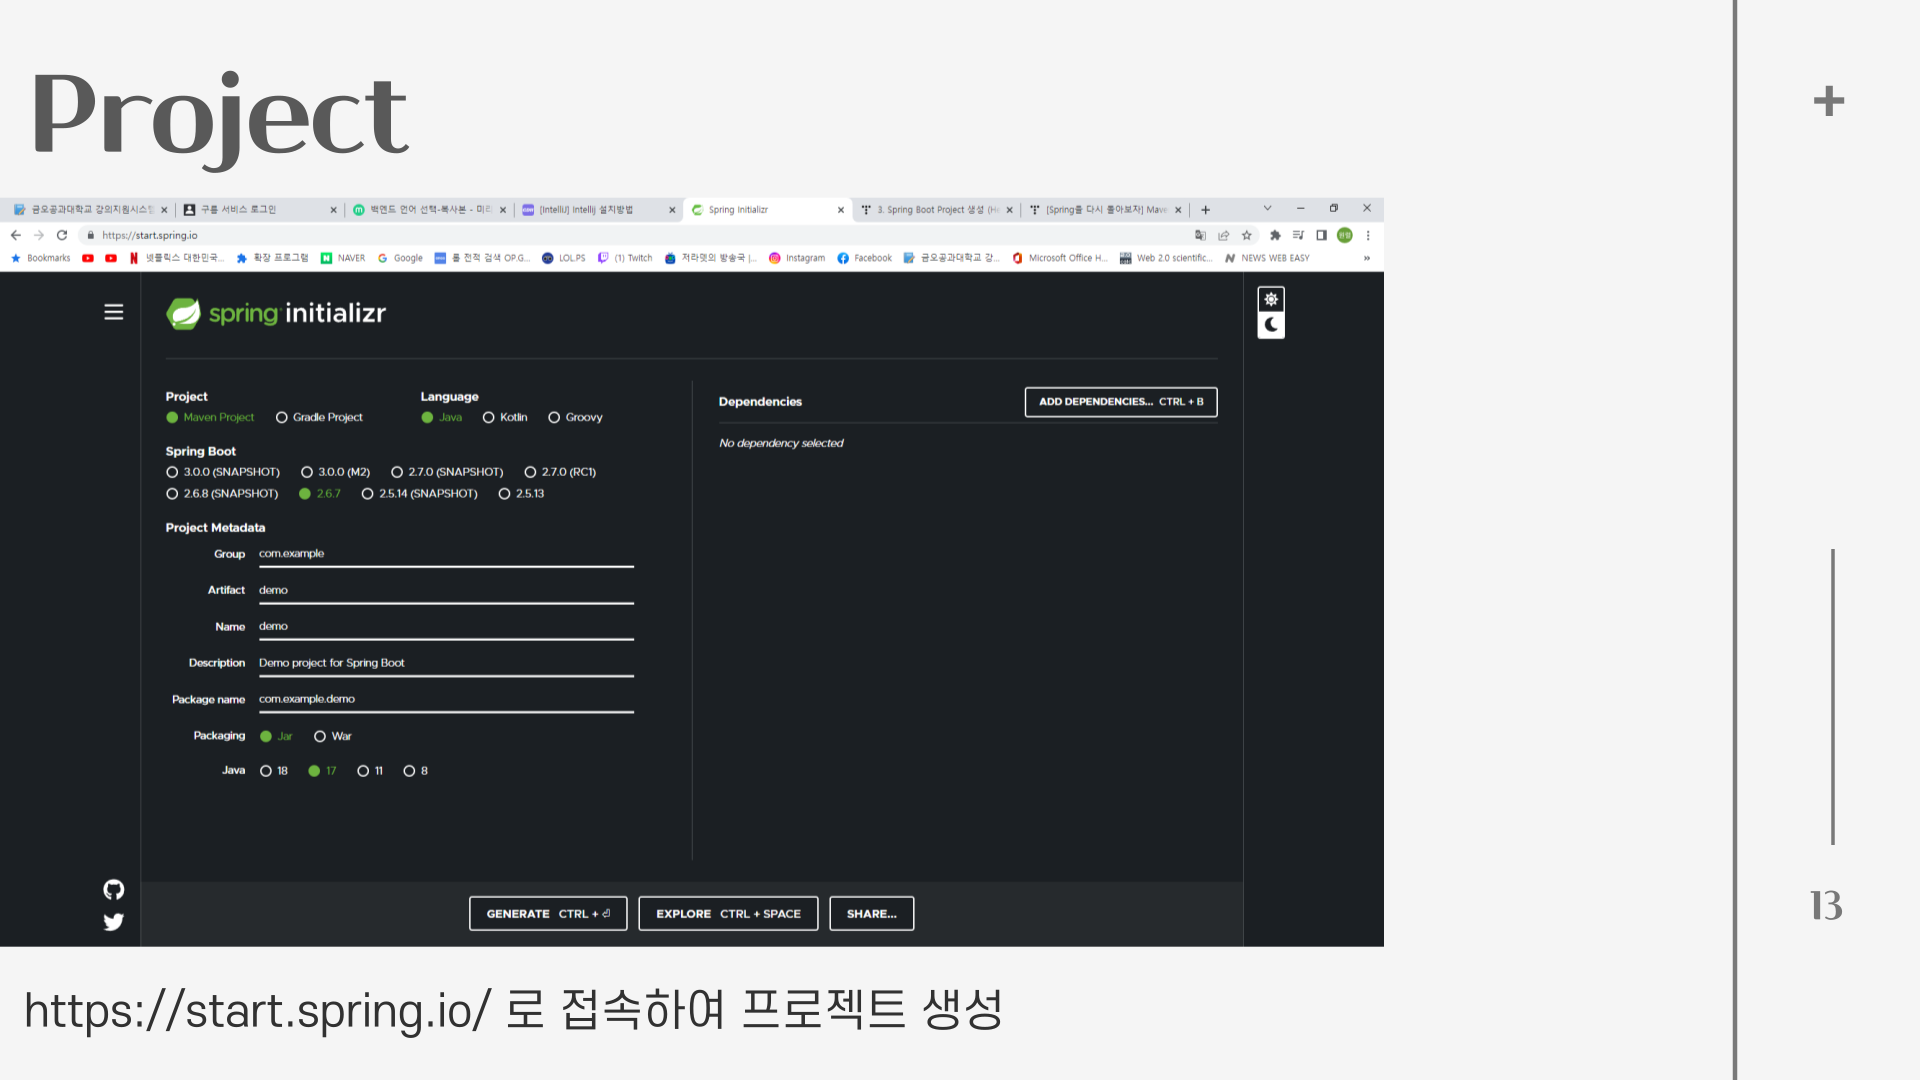Bookmark page with the star icon
This screenshot has height=1080, width=1920.
1247,235
